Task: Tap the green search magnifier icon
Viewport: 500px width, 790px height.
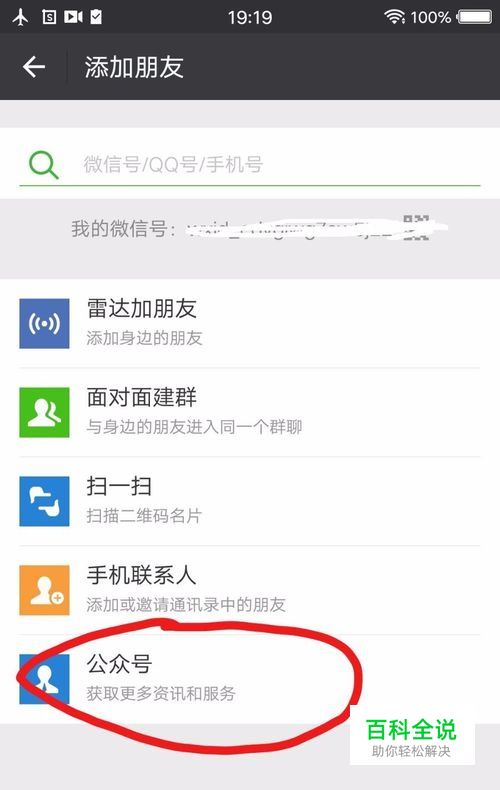Action: [43, 165]
